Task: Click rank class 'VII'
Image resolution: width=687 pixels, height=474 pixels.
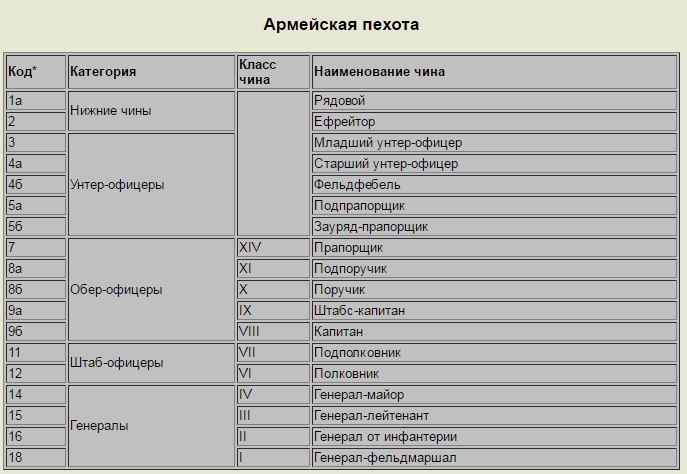Action: point(273,353)
